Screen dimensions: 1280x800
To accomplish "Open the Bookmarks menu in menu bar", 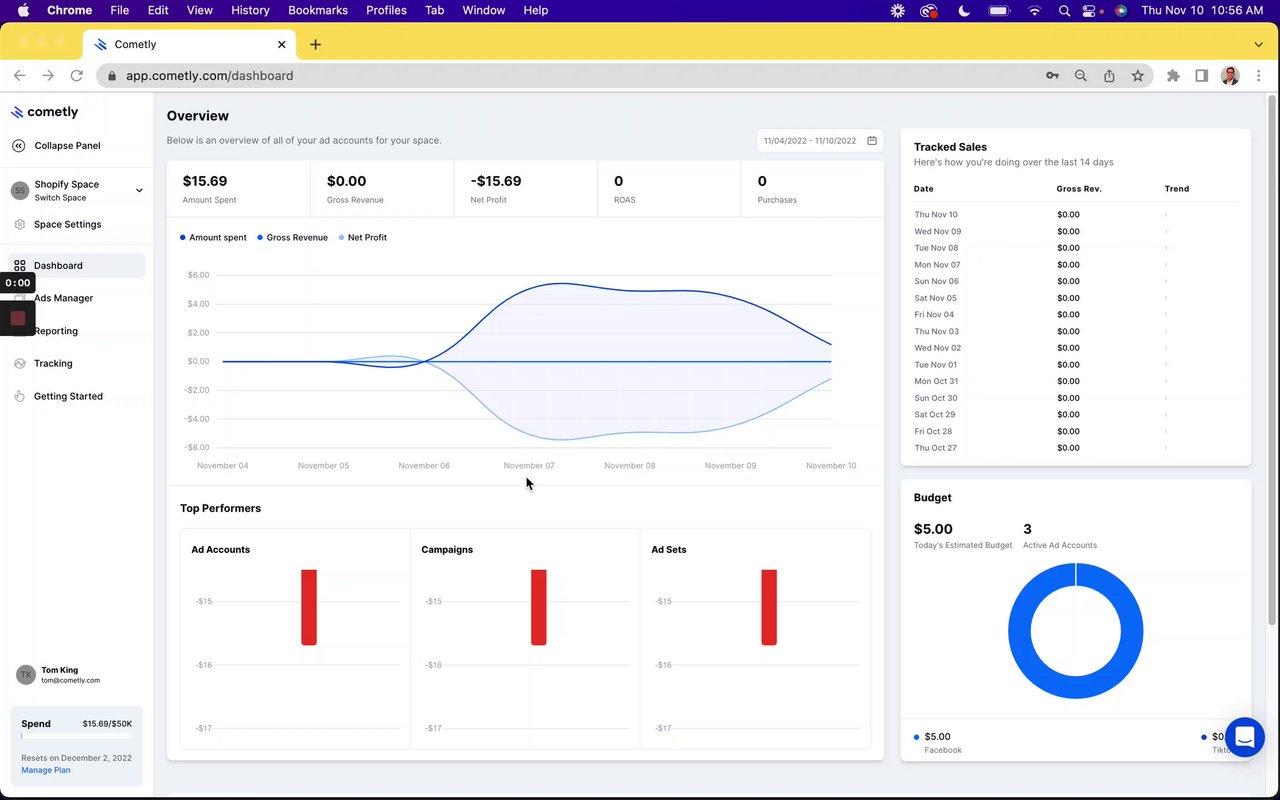I will click(x=318, y=10).
